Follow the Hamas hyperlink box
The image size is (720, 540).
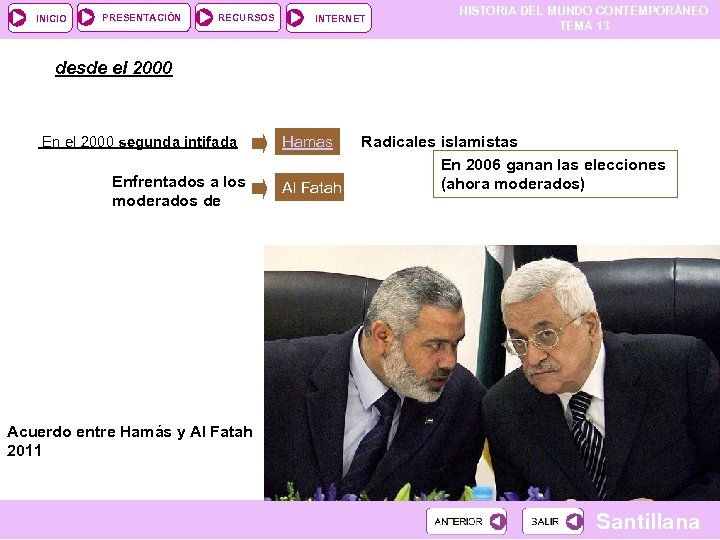(307, 141)
